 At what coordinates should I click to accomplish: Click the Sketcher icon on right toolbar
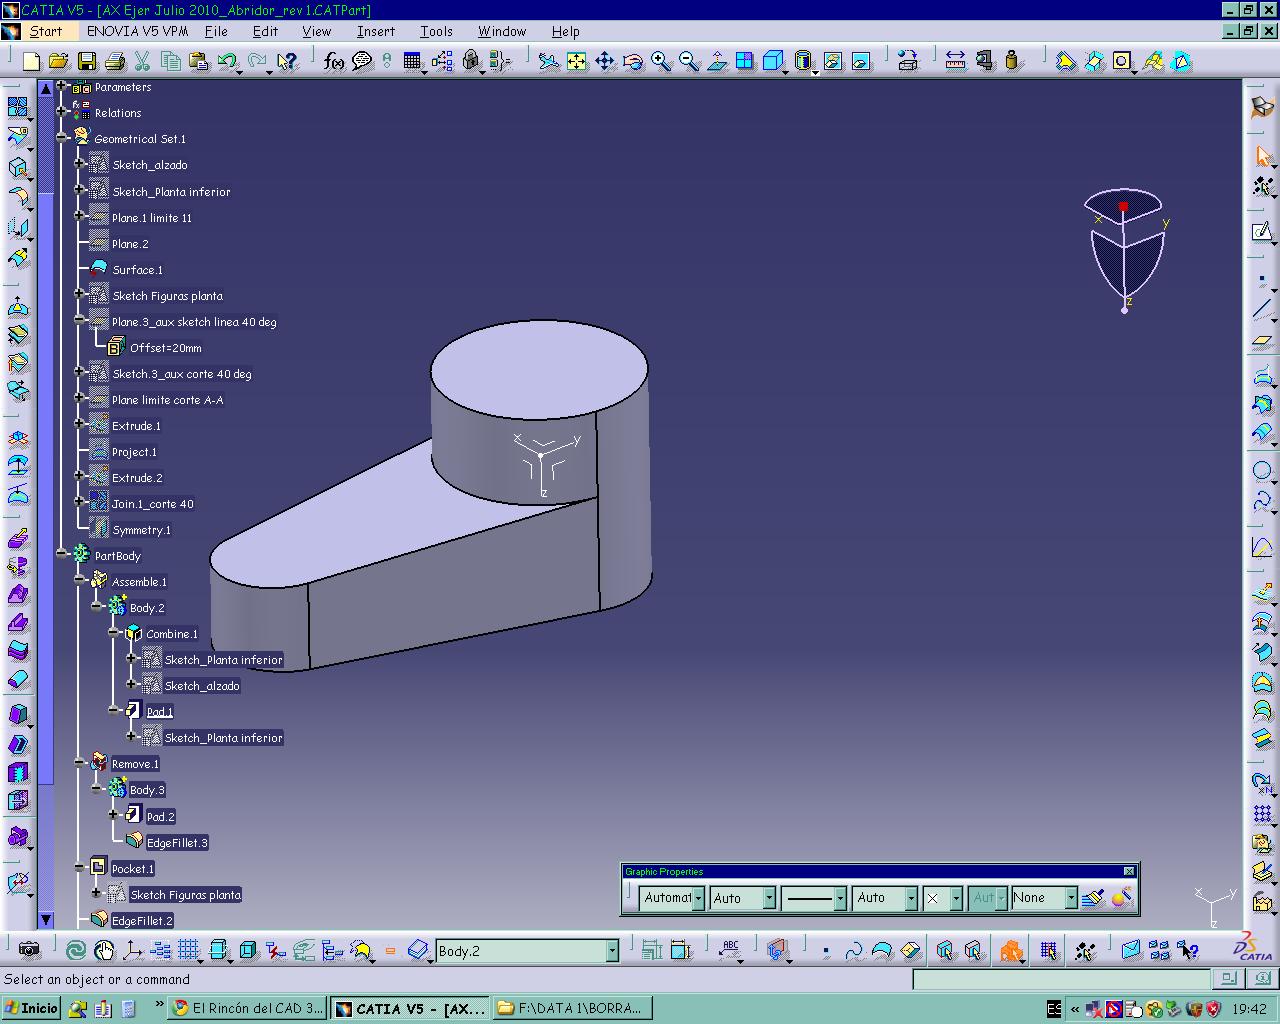pyautogui.click(x=1263, y=232)
